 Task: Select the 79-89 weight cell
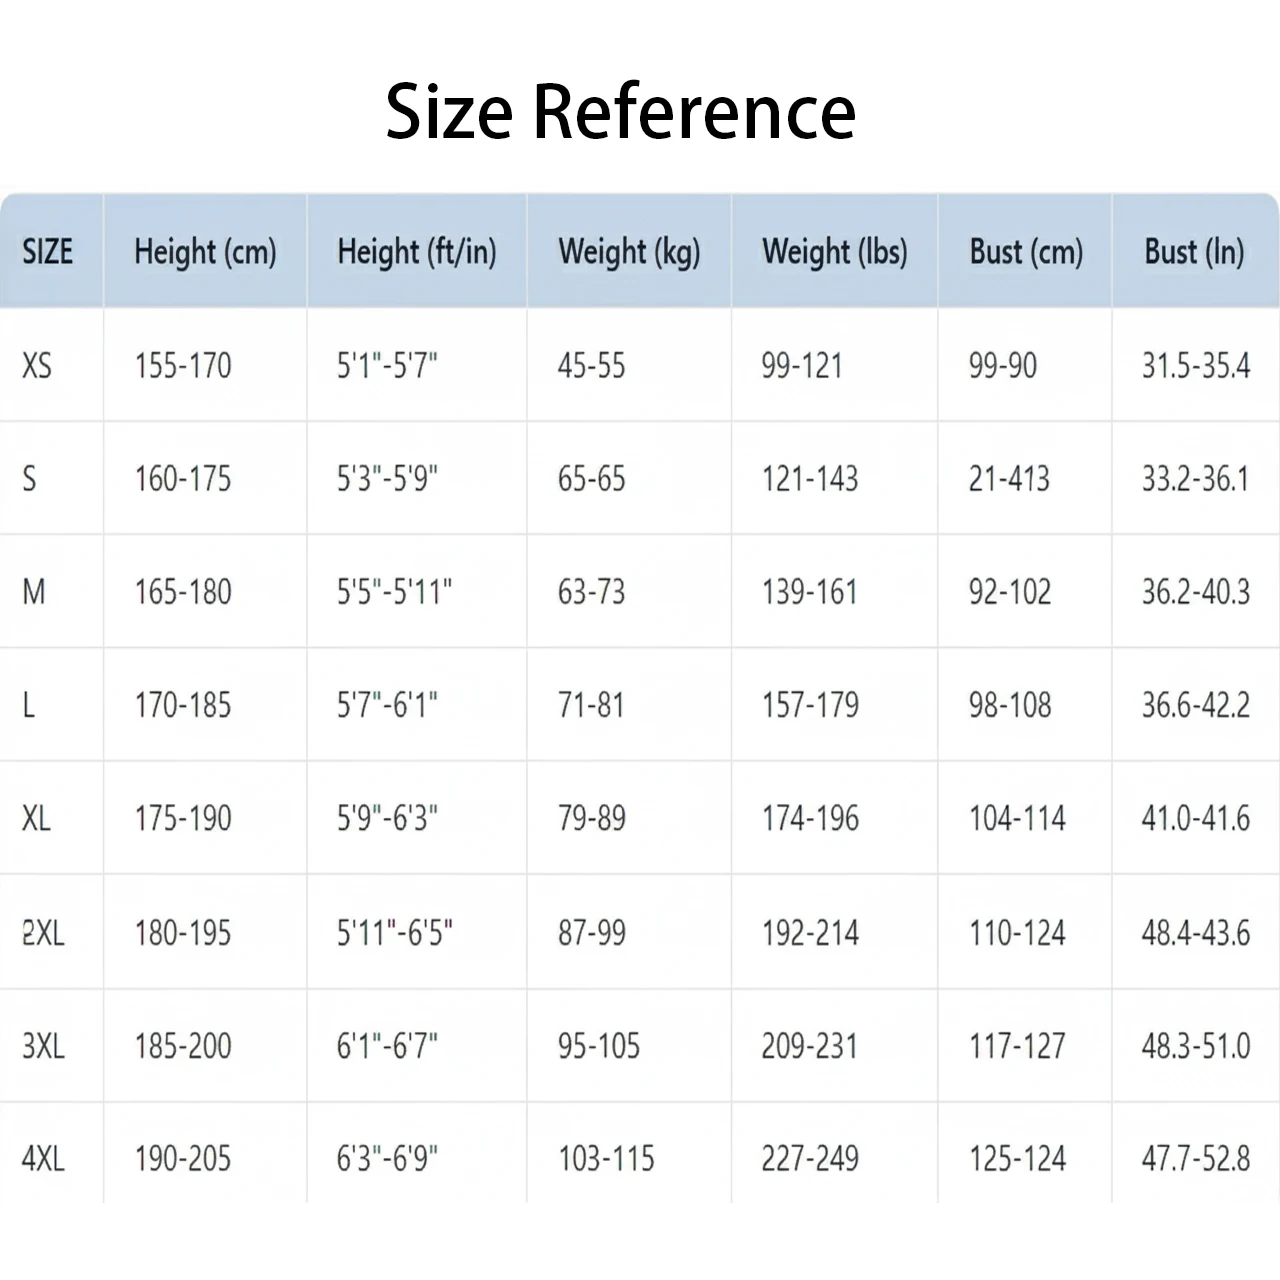coord(591,818)
